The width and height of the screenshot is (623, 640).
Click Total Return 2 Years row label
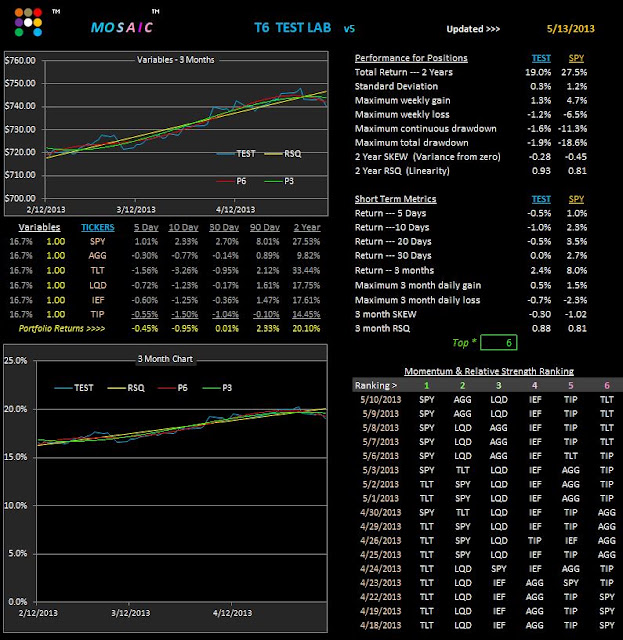tap(403, 72)
